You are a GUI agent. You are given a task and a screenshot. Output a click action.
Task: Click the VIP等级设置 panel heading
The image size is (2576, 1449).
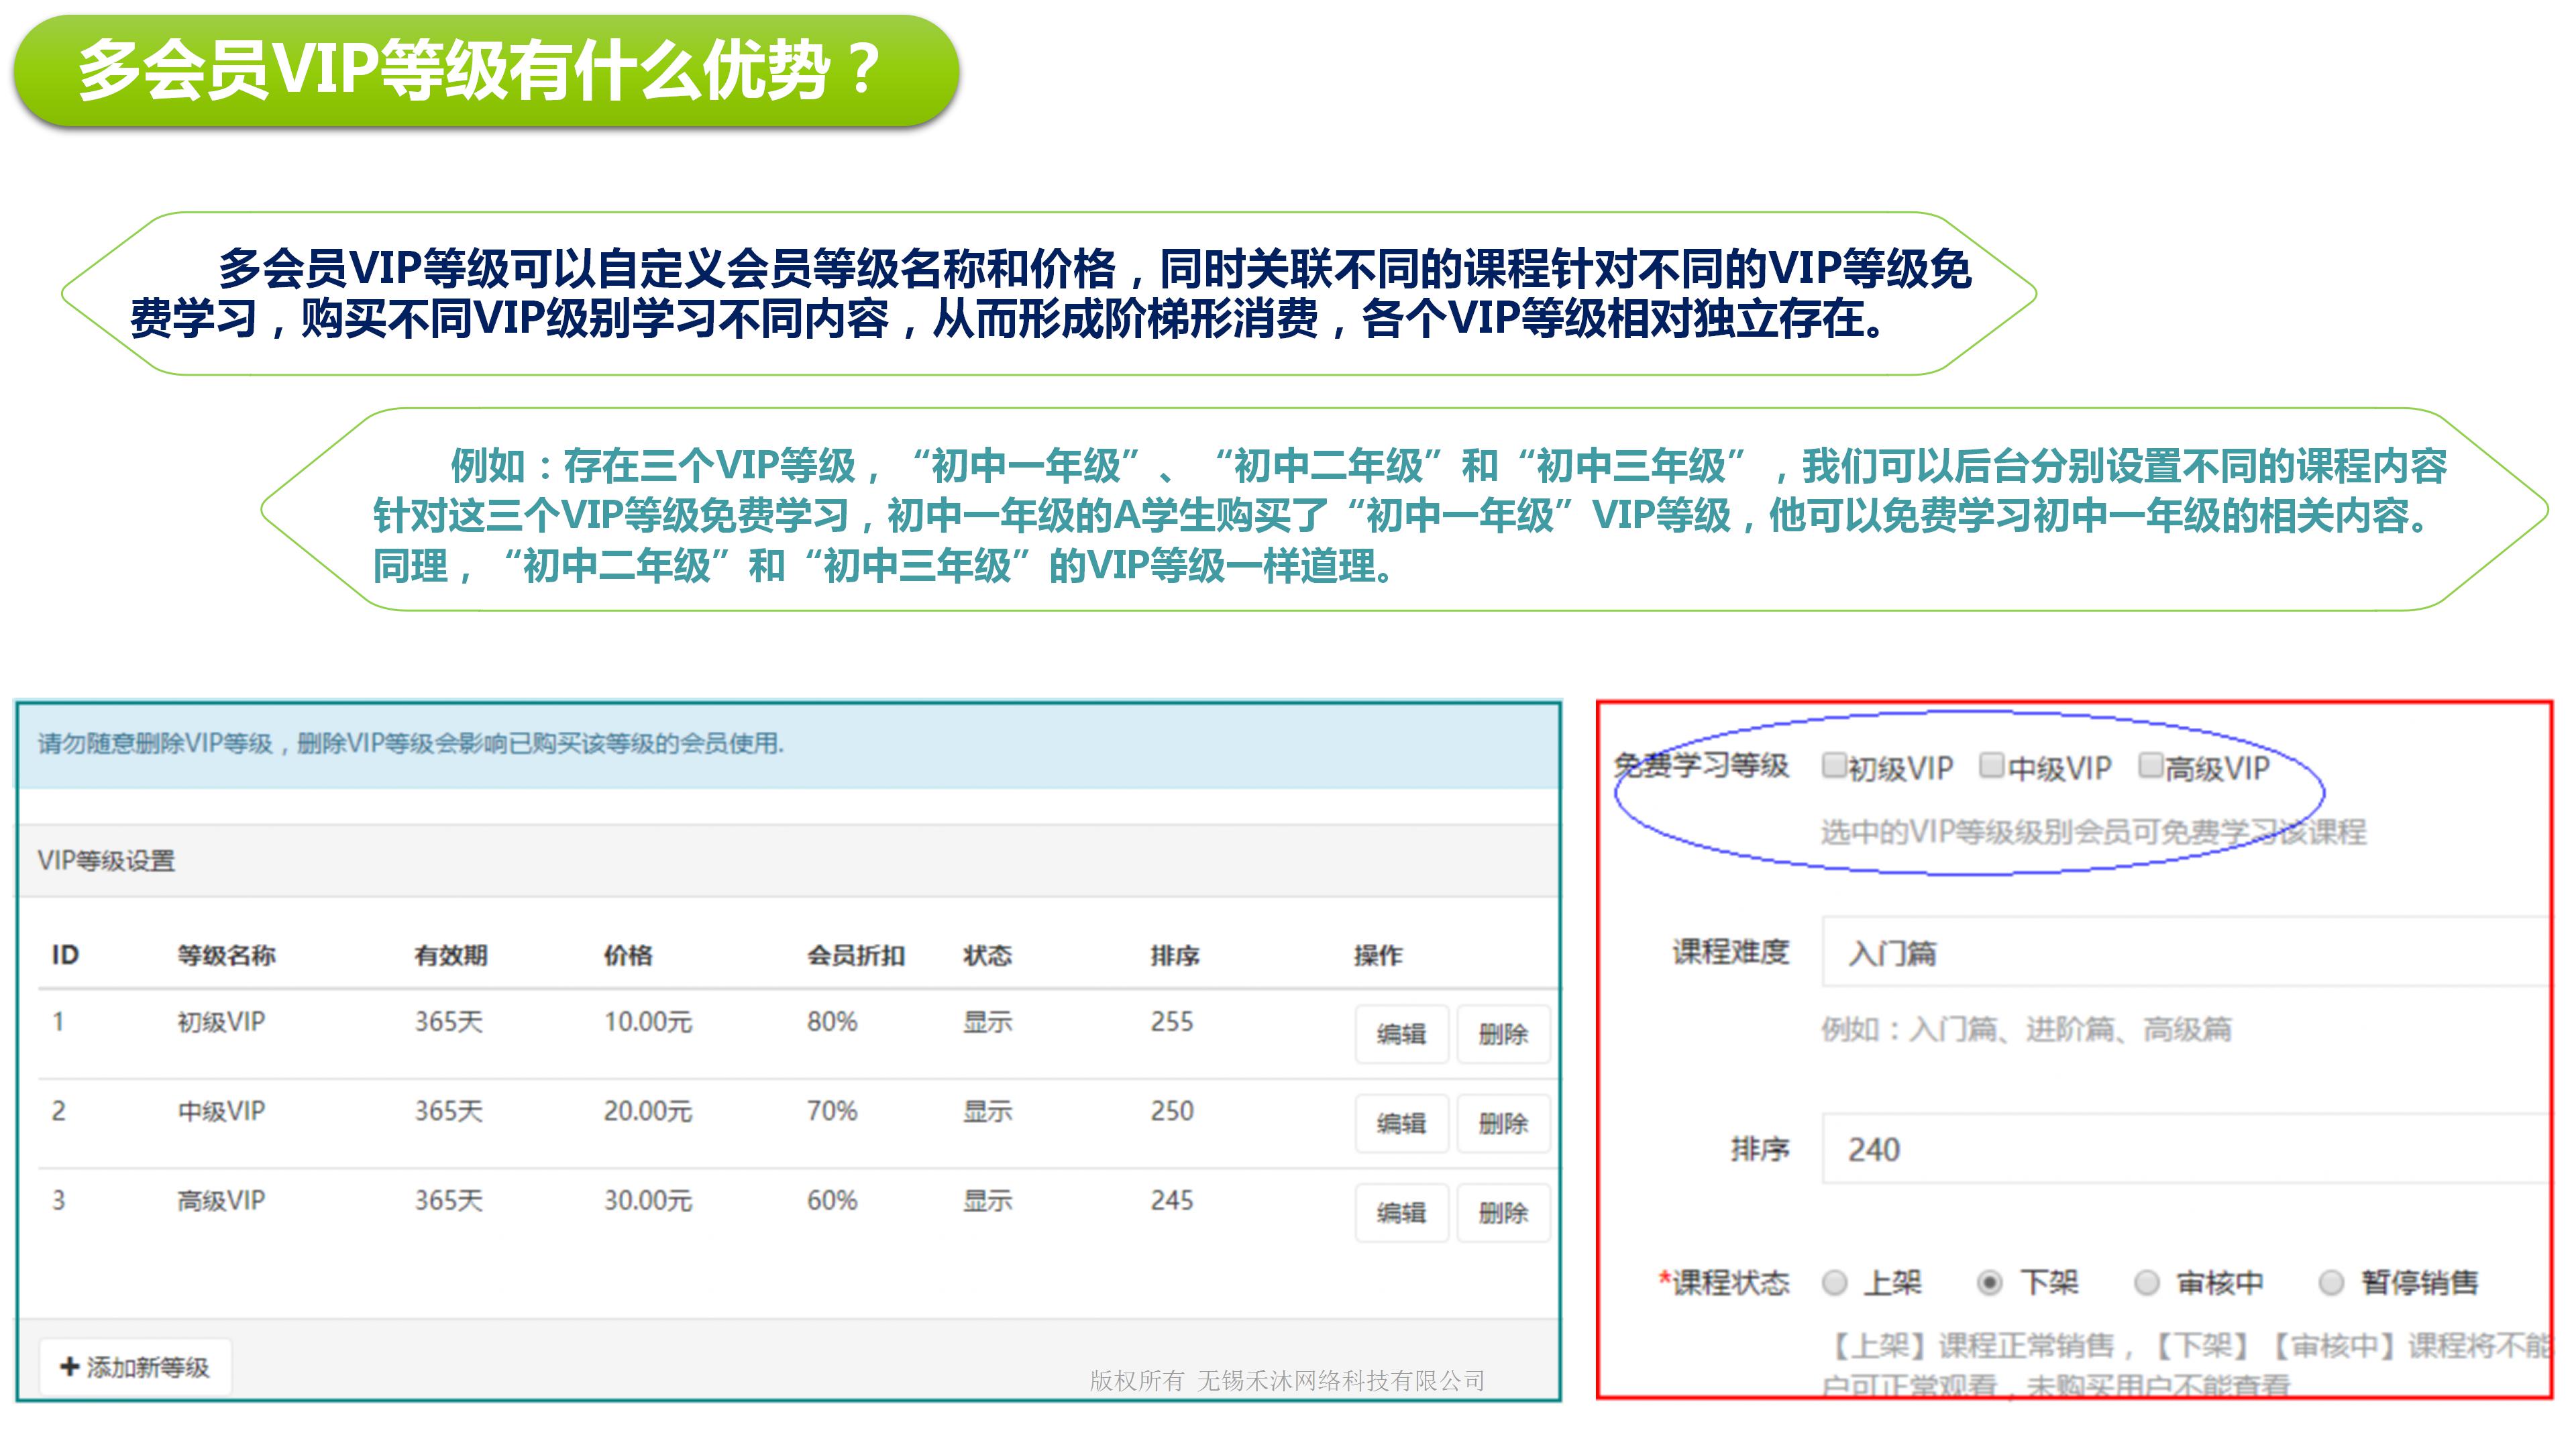(107, 861)
